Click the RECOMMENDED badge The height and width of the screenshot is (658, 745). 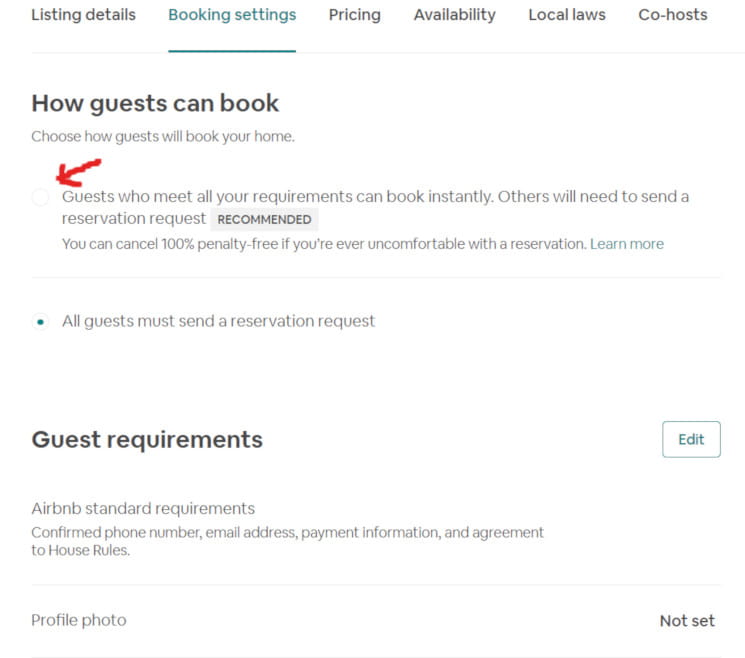pyautogui.click(x=264, y=220)
